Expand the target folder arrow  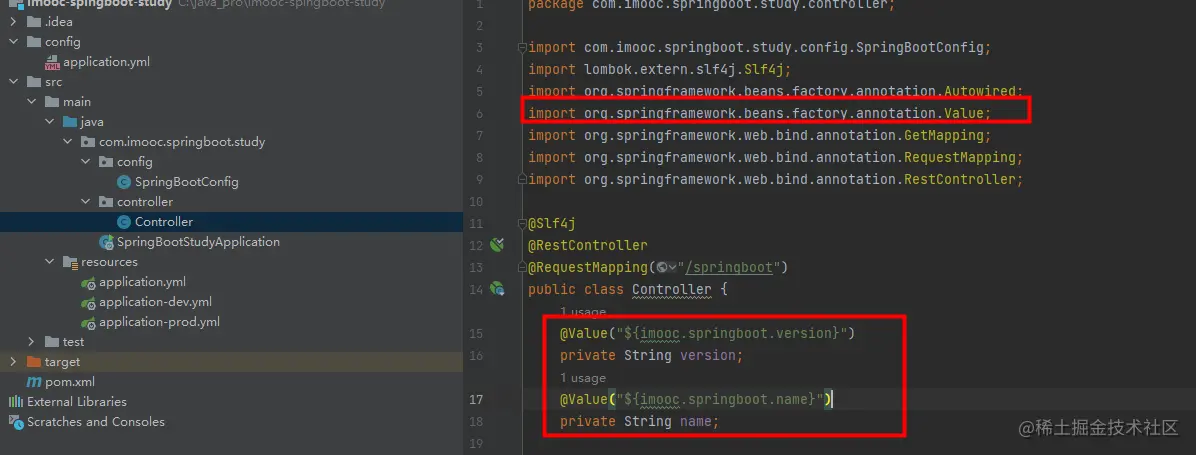pyautogui.click(x=13, y=362)
